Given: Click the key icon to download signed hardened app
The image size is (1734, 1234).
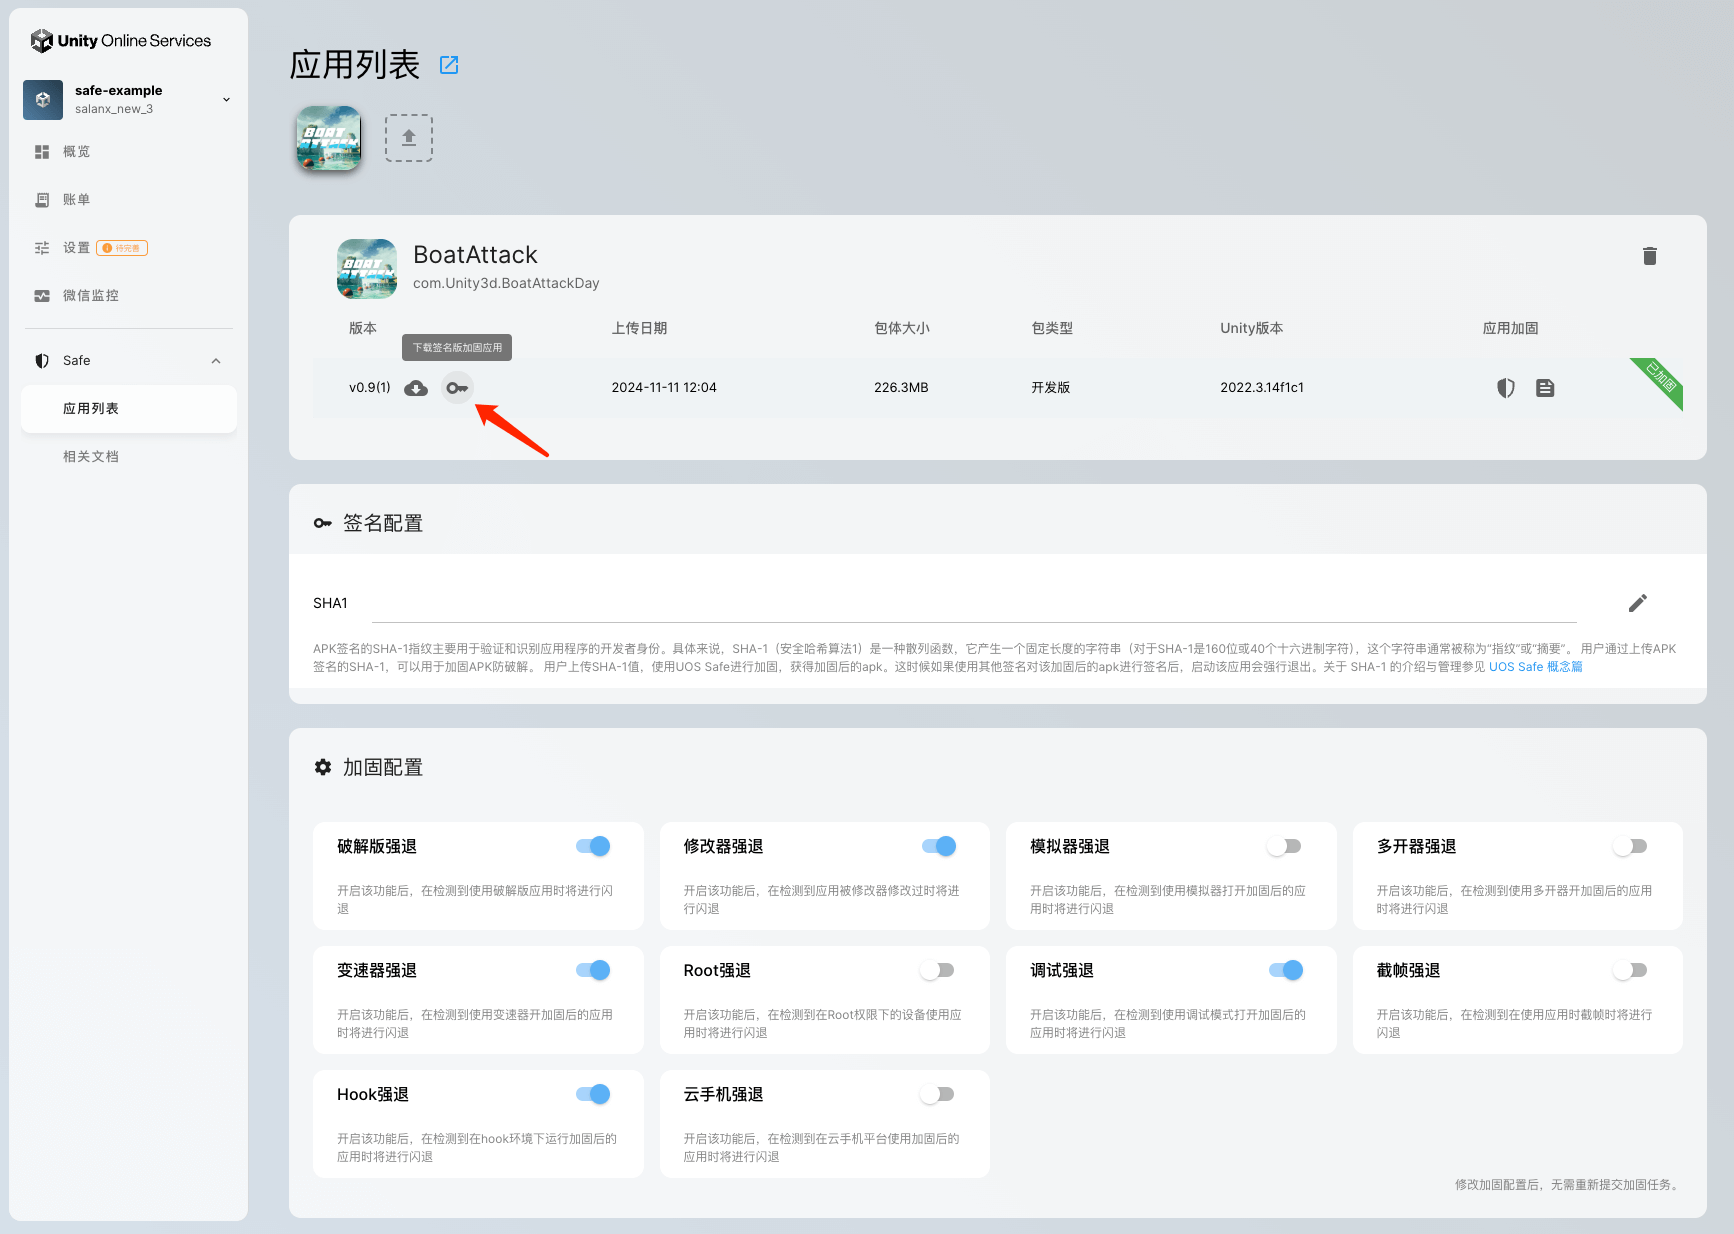Looking at the screenshot, I should (x=457, y=388).
